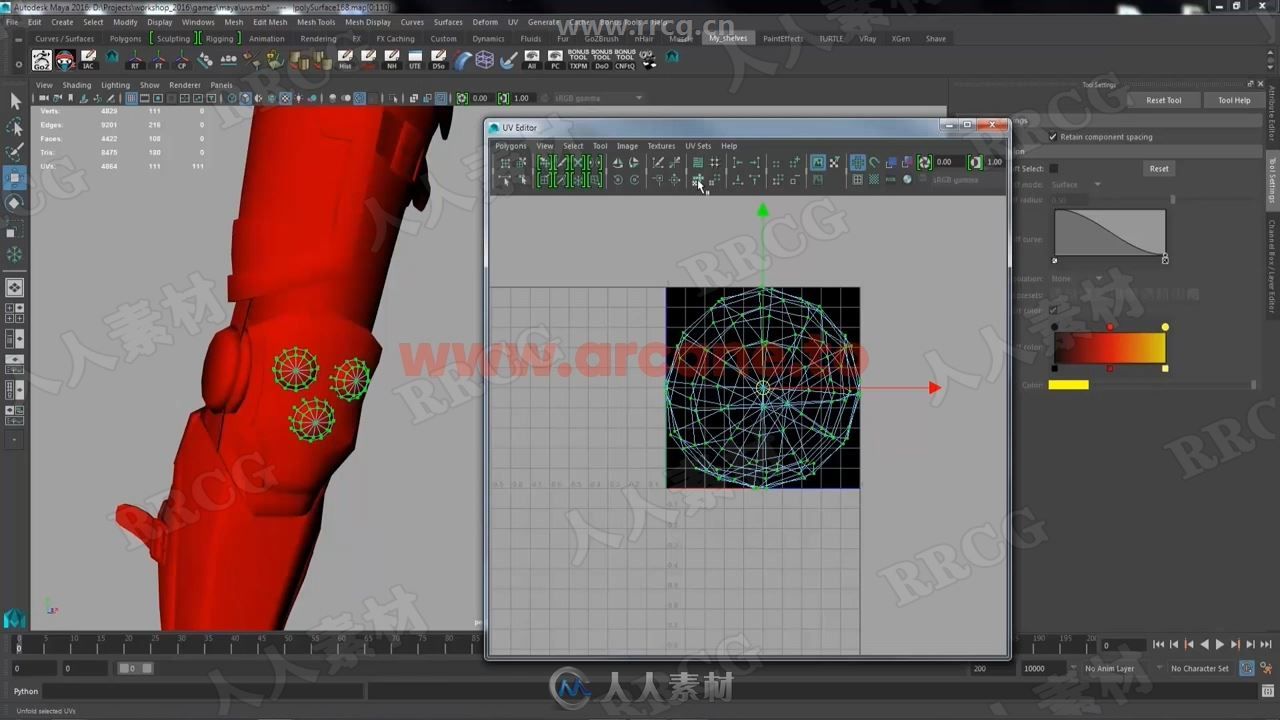The height and width of the screenshot is (720, 1280).
Task: Click the play forward button
Action: click(x=1219, y=645)
